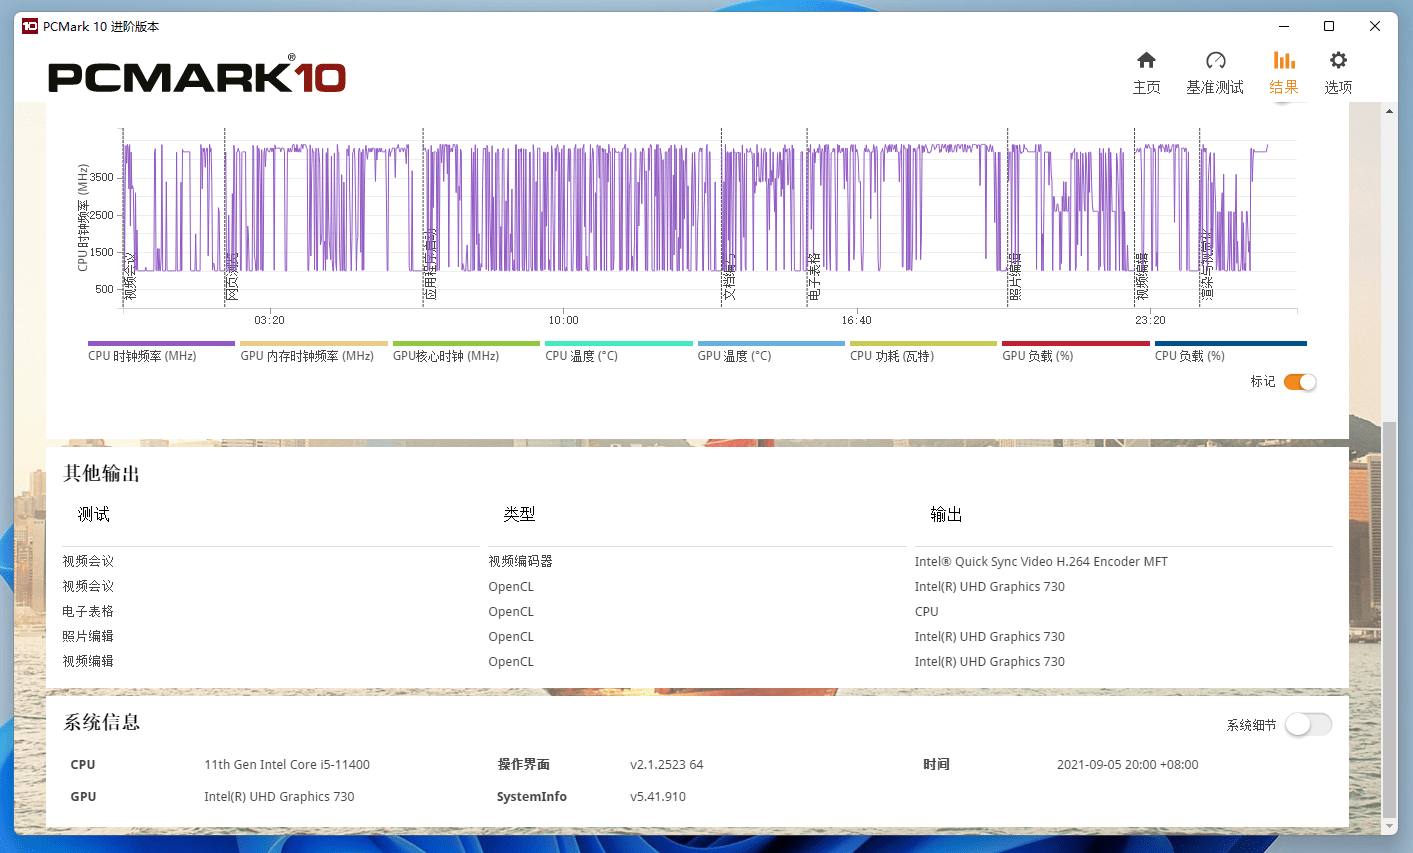Click the 操作界面 label

(524, 765)
